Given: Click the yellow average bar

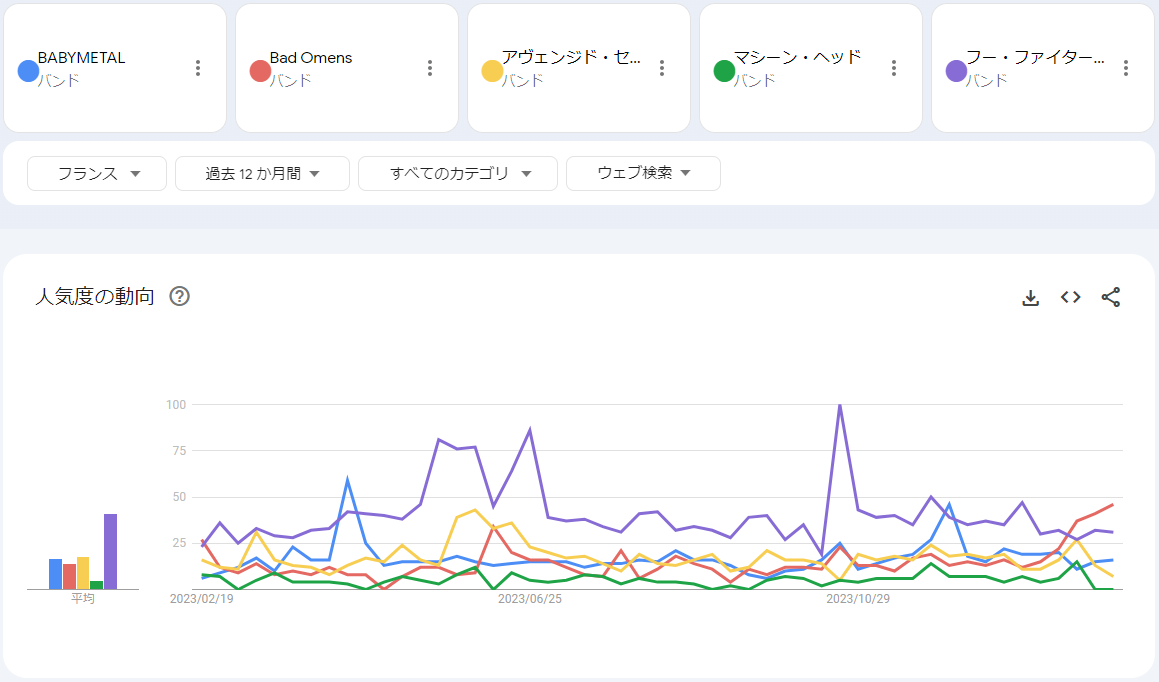Looking at the screenshot, I should (x=83, y=573).
